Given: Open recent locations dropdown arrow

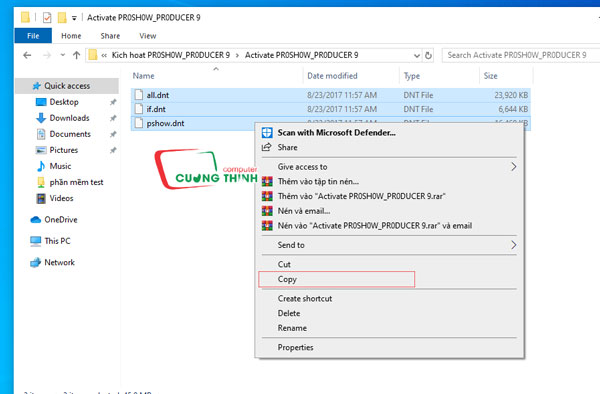Looking at the screenshot, I should (x=63, y=55).
